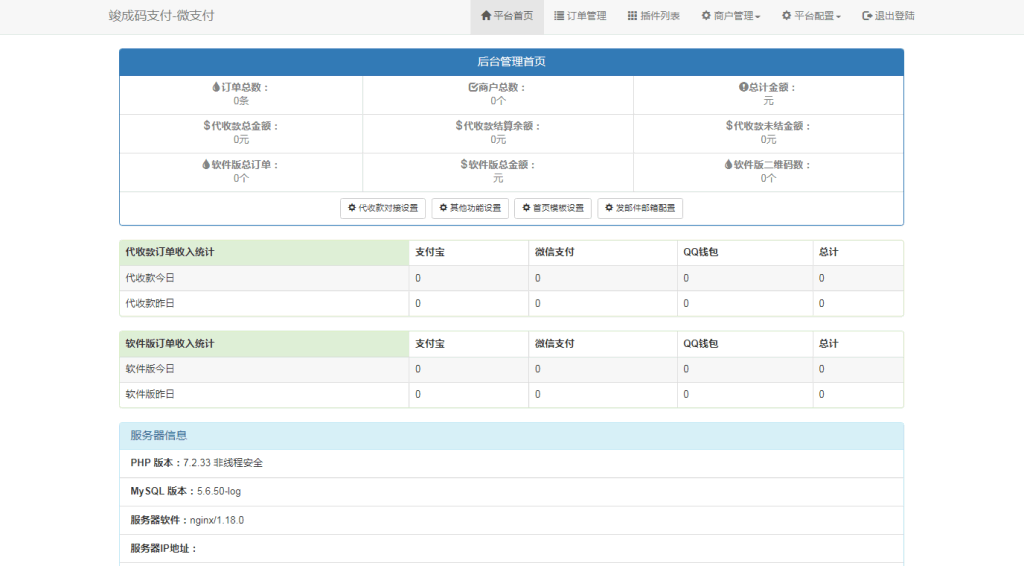Click the info icon beside 总计金额
Screen dimensions: 1024x566
743,88
